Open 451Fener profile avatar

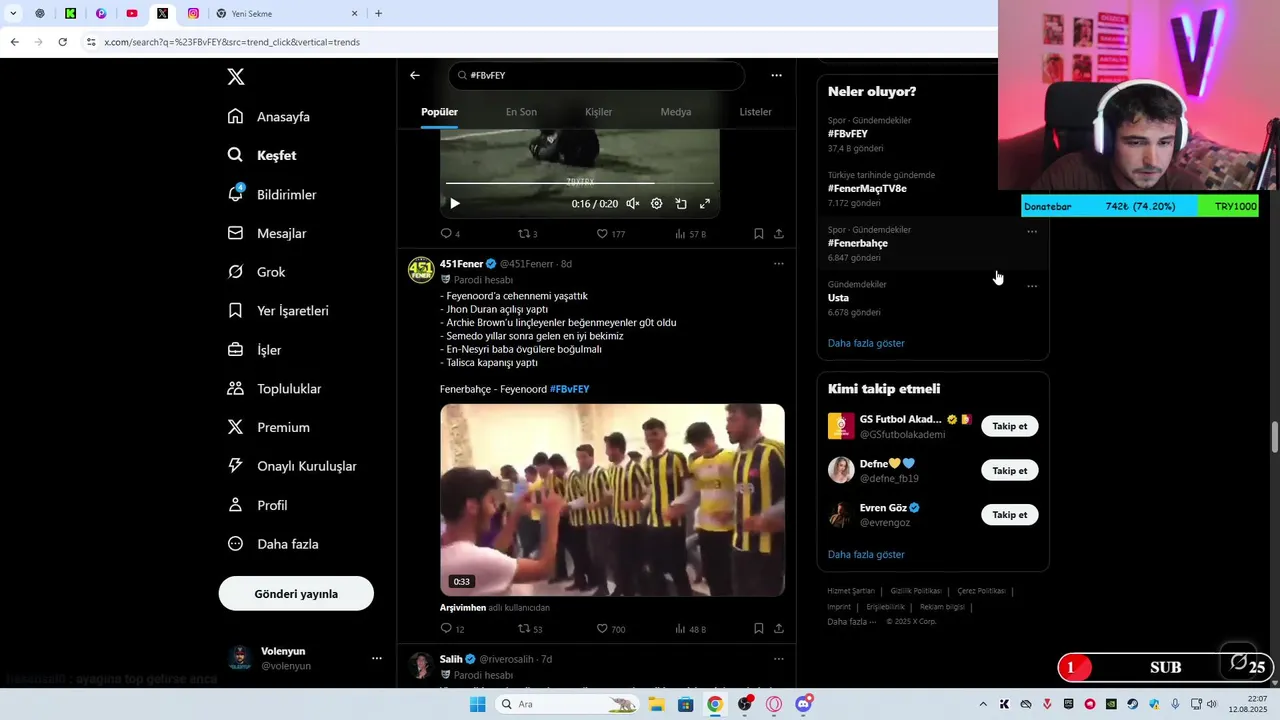click(x=421, y=270)
